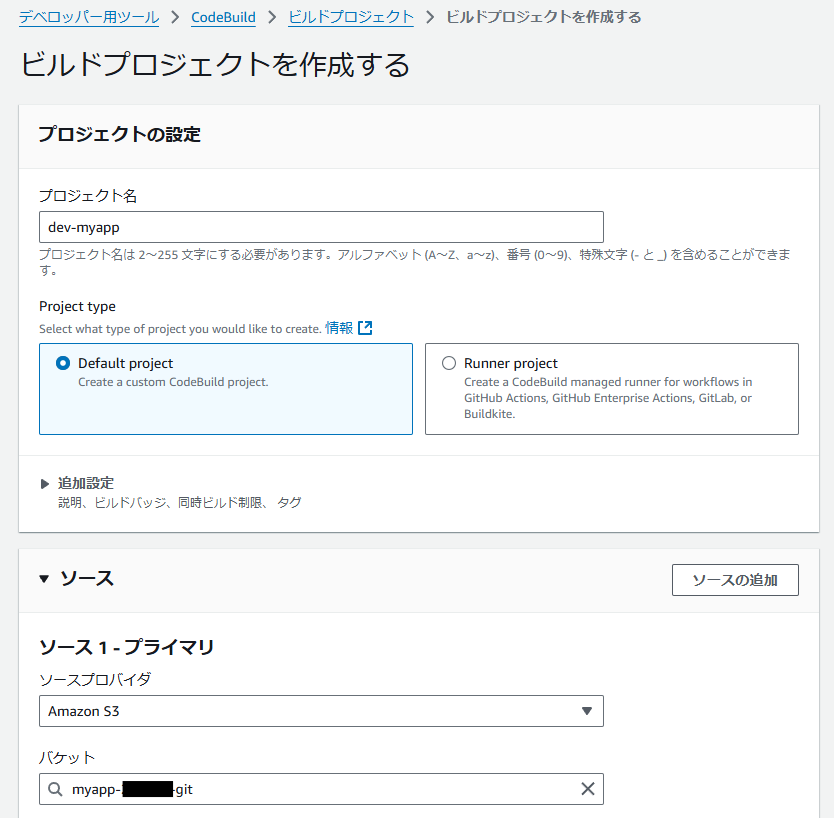Click the last breadcrumb ビルドプロジェクトを作成する
This screenshot has width=834, height=818.
pyautogui.click(x=544, y=17)
